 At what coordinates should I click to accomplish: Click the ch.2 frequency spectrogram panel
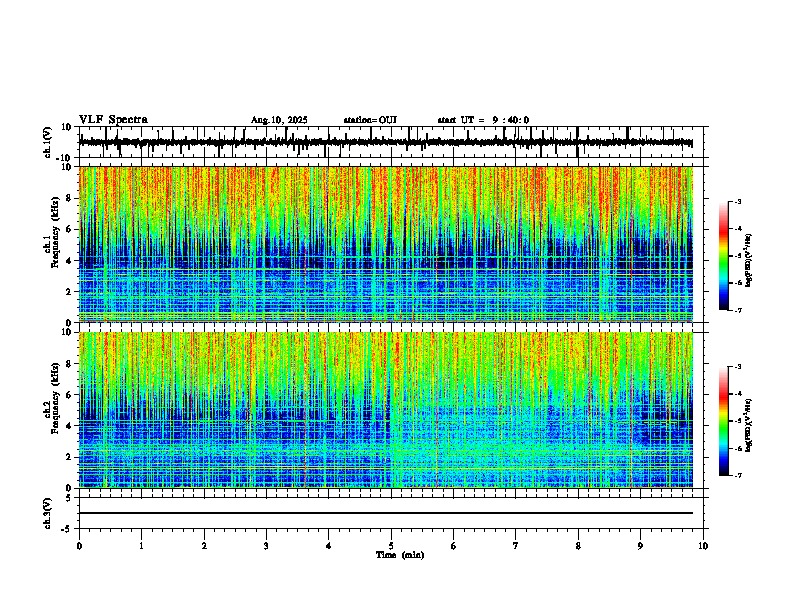click(386, 410)
